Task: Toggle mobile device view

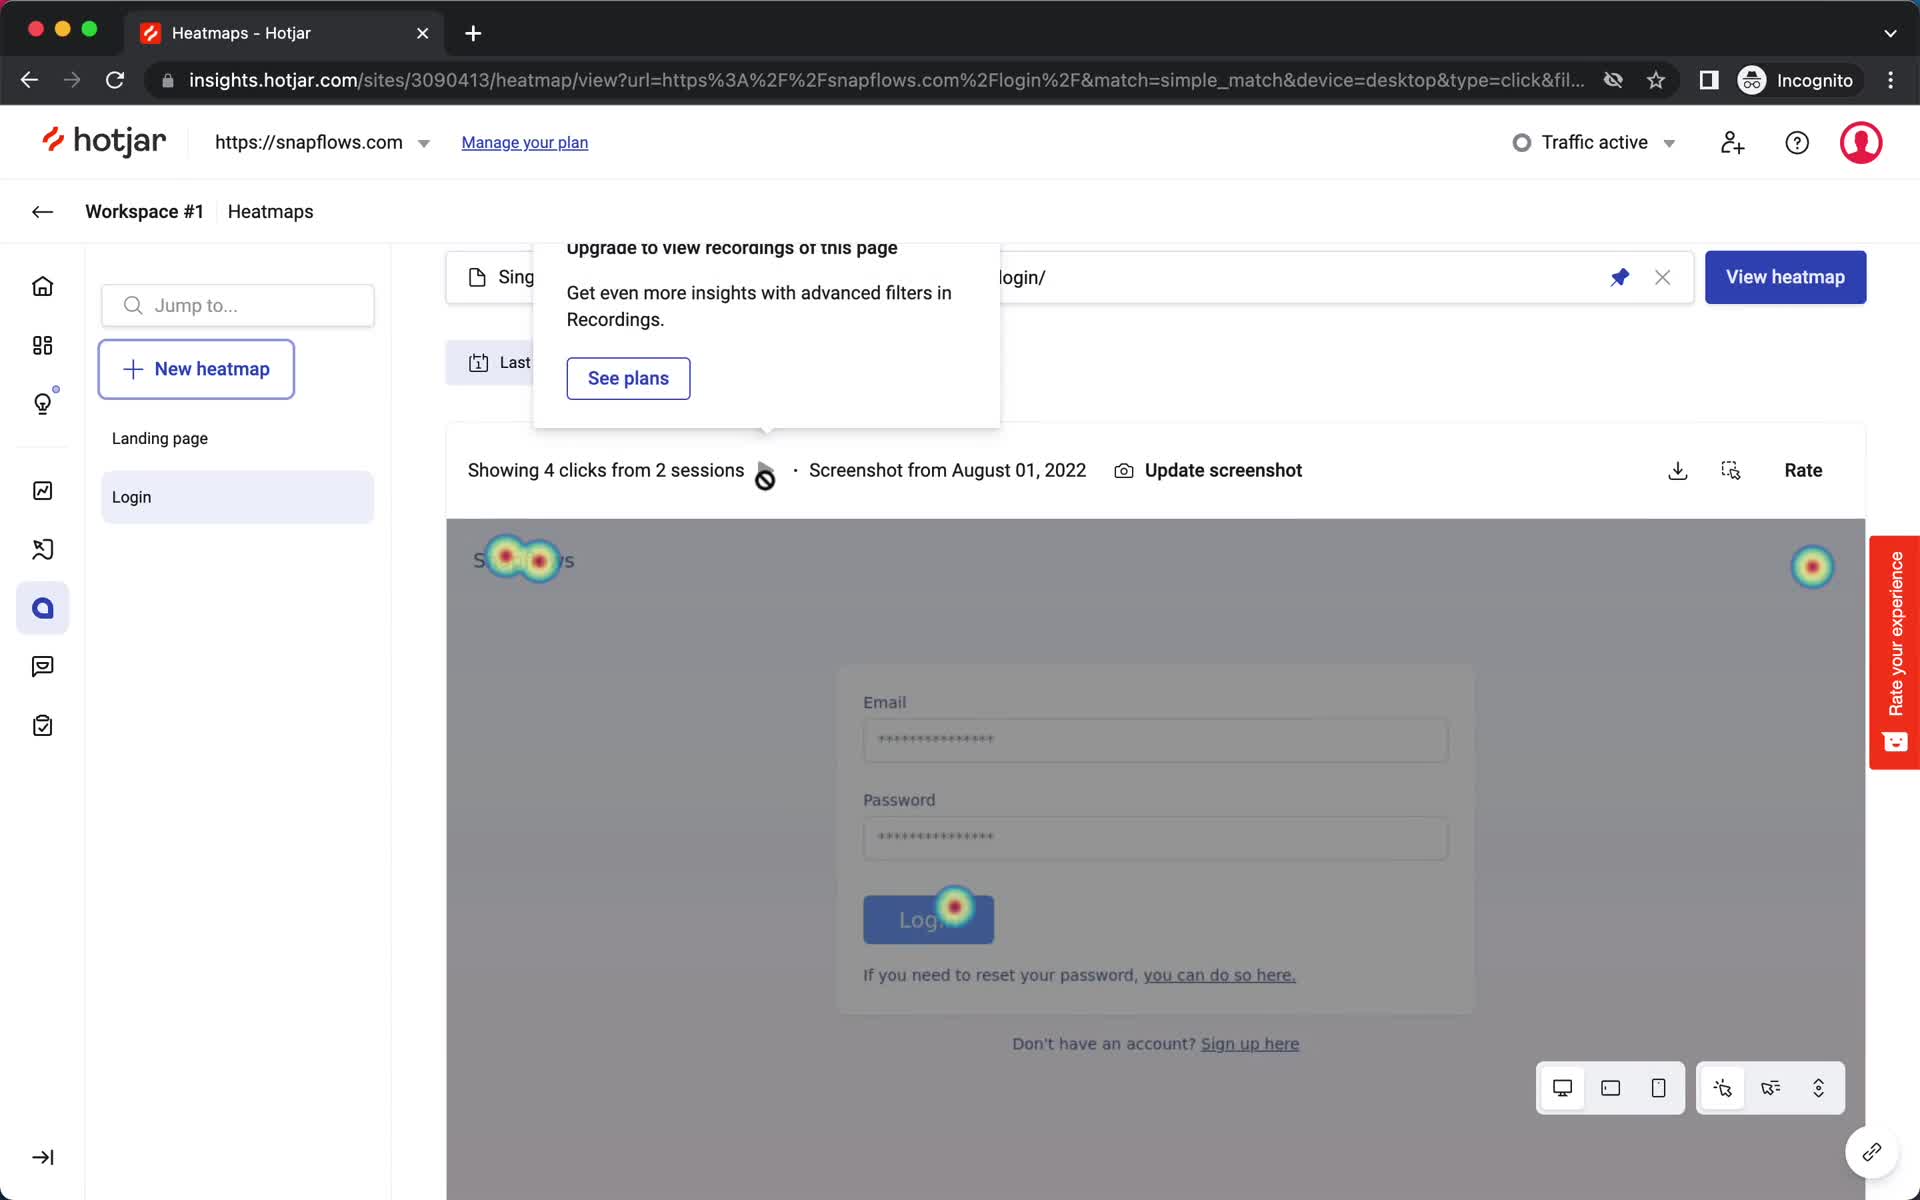Action: [1657, 1088]
